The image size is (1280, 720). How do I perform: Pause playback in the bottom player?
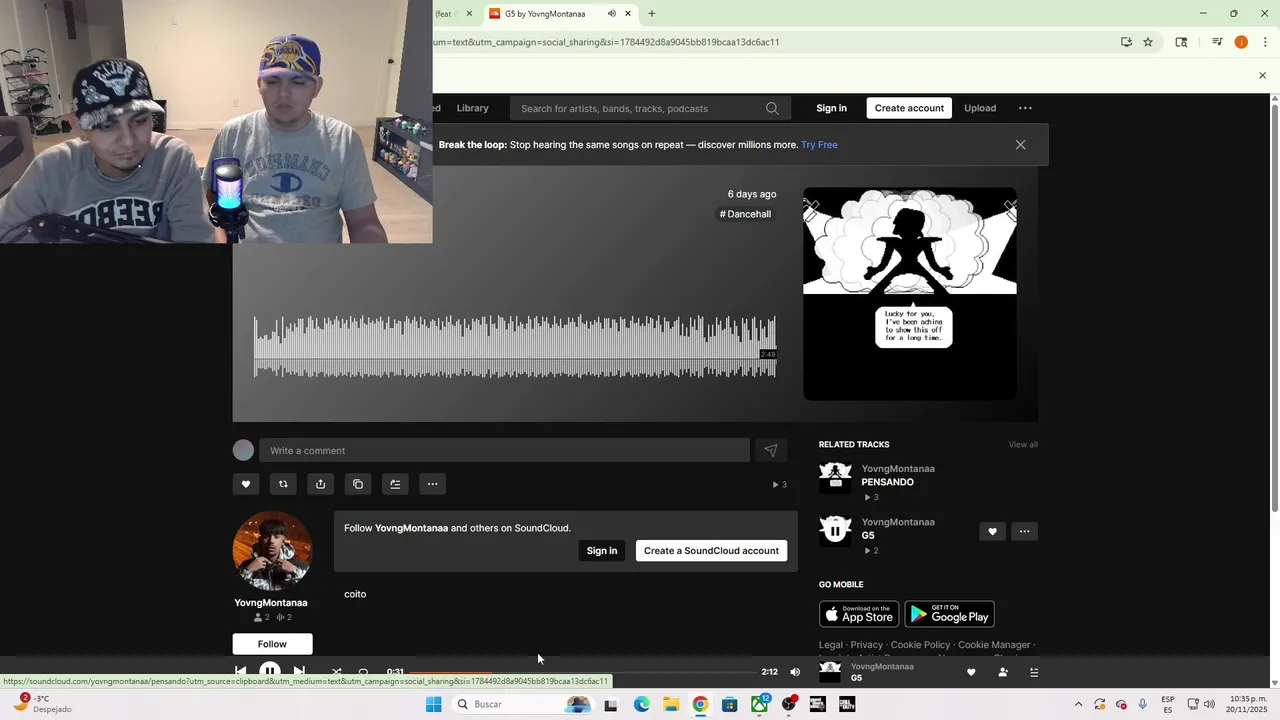270,671
